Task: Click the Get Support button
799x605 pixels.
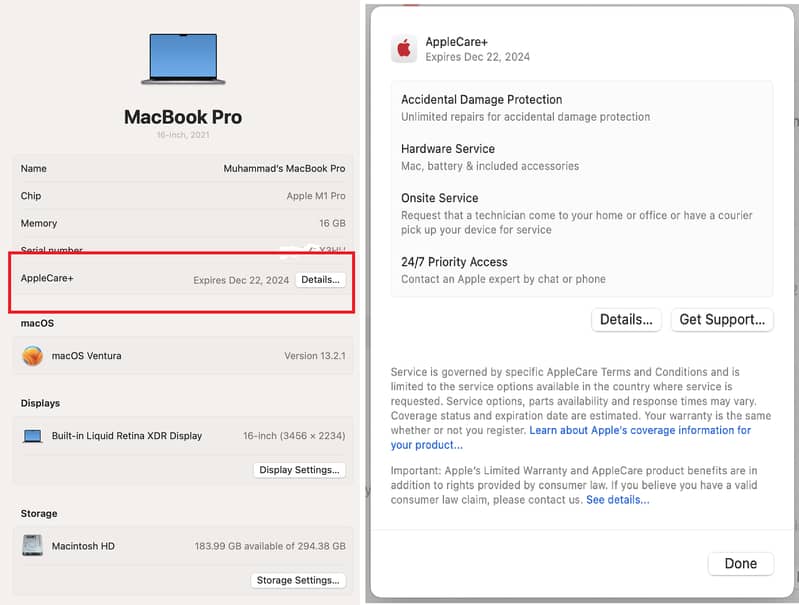Action: tap(721, 320)
